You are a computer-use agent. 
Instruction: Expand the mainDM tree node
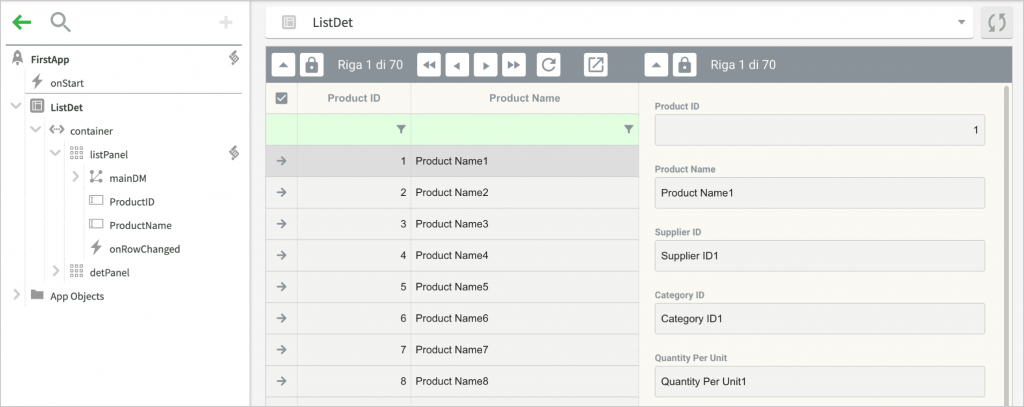(75, 177)
